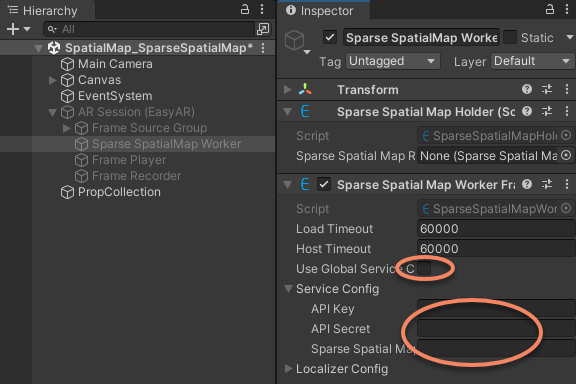Open the Inspector panel three-dot menu
The width and height of the screenshot is (576, 384).
coord(567,9)
